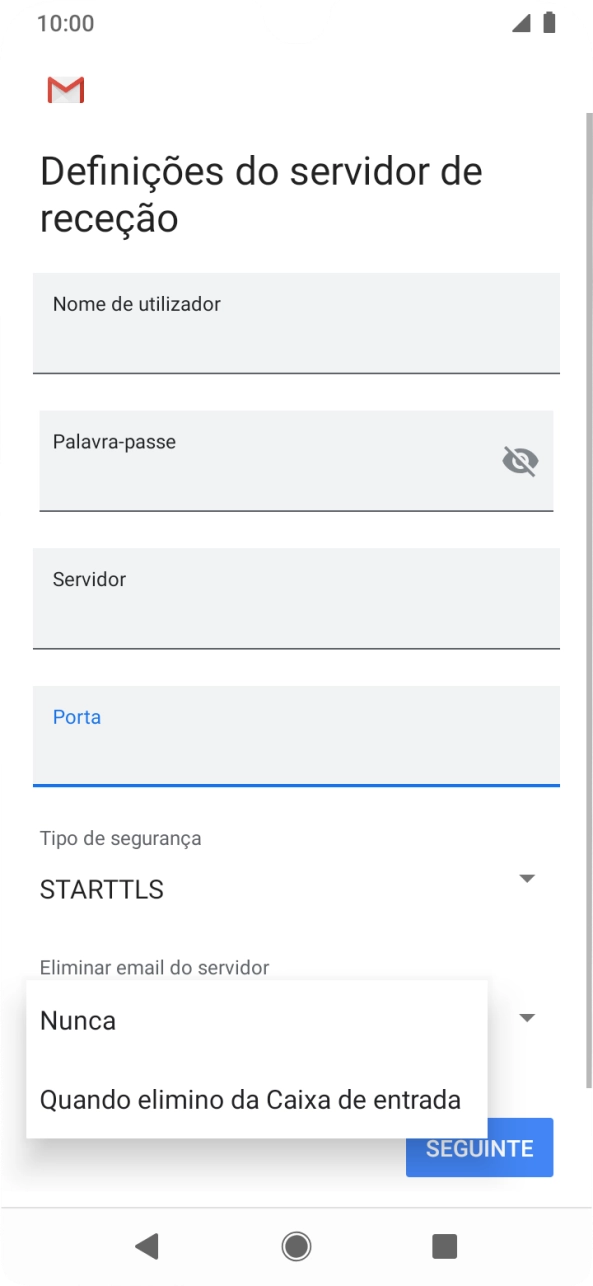Tap the 10:00 clock in status bar
Screen dimensions: 593x1286
point(66,22)
